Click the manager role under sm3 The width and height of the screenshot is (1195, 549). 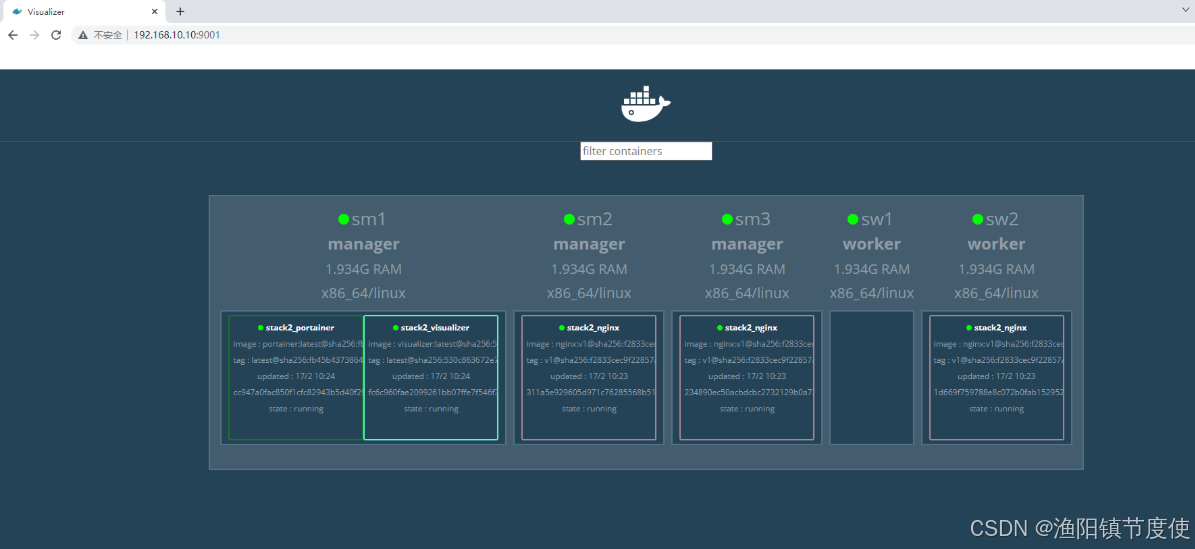pyautogui.click(x=747, y=244)
